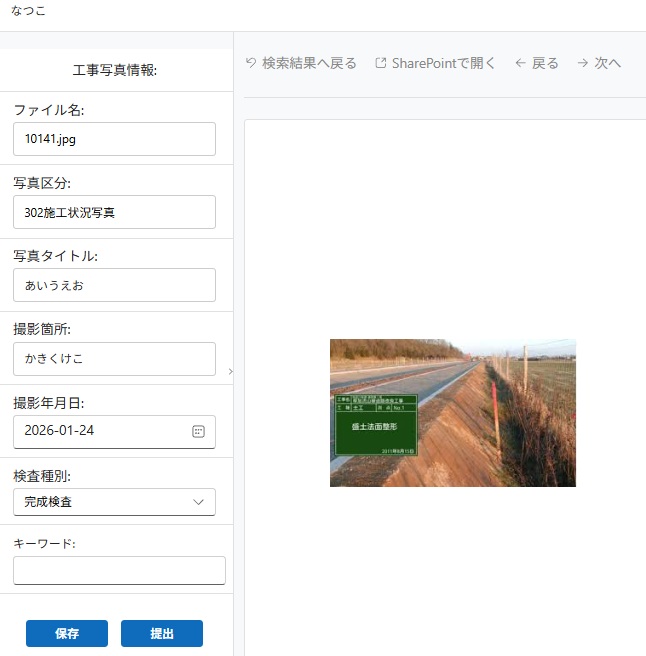This screenshot has width=646, height=656.
Task: Click the user name なつこ
Action: (28, 11)
